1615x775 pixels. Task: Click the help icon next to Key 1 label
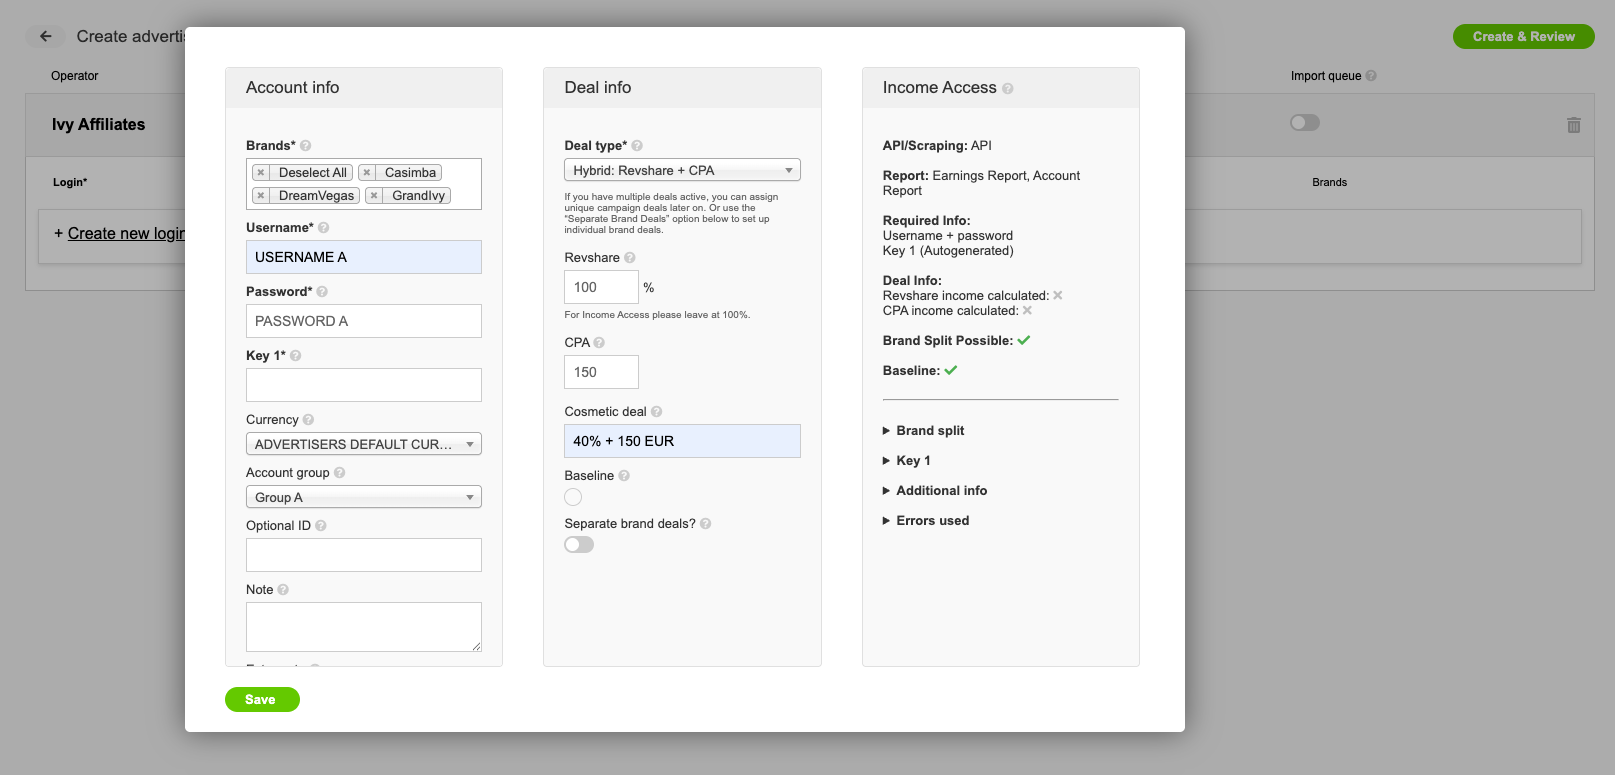[x=296, y=356]
